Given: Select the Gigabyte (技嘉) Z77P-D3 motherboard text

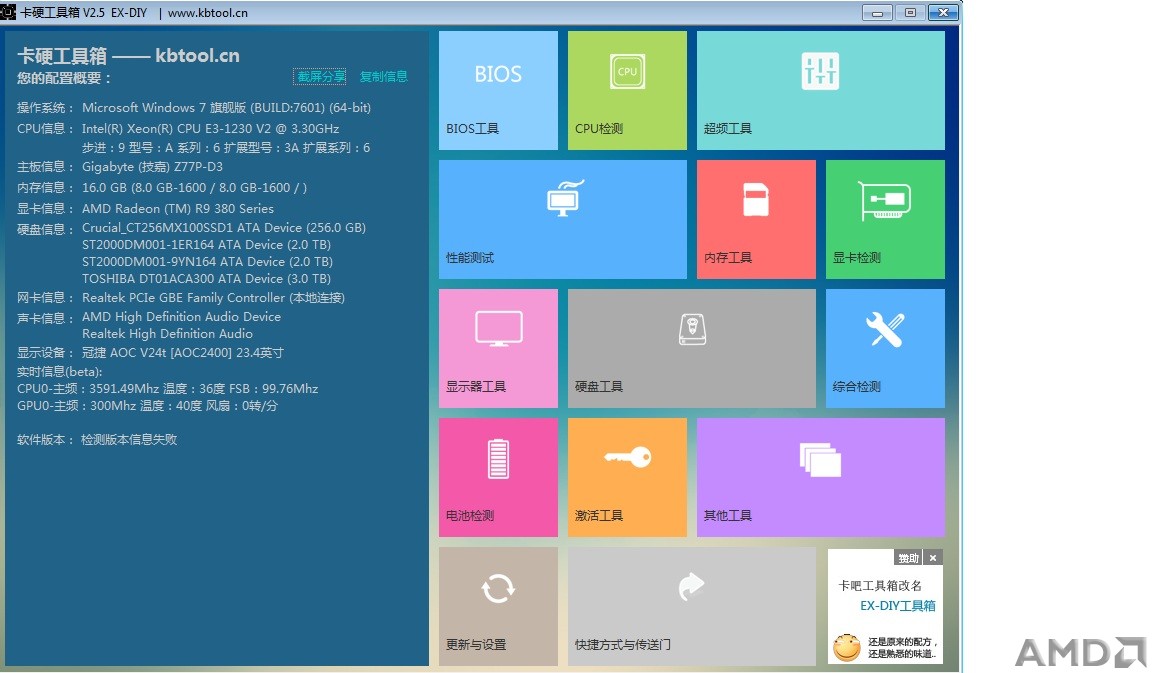Looking at the screenshot, I should pos(152,167).
